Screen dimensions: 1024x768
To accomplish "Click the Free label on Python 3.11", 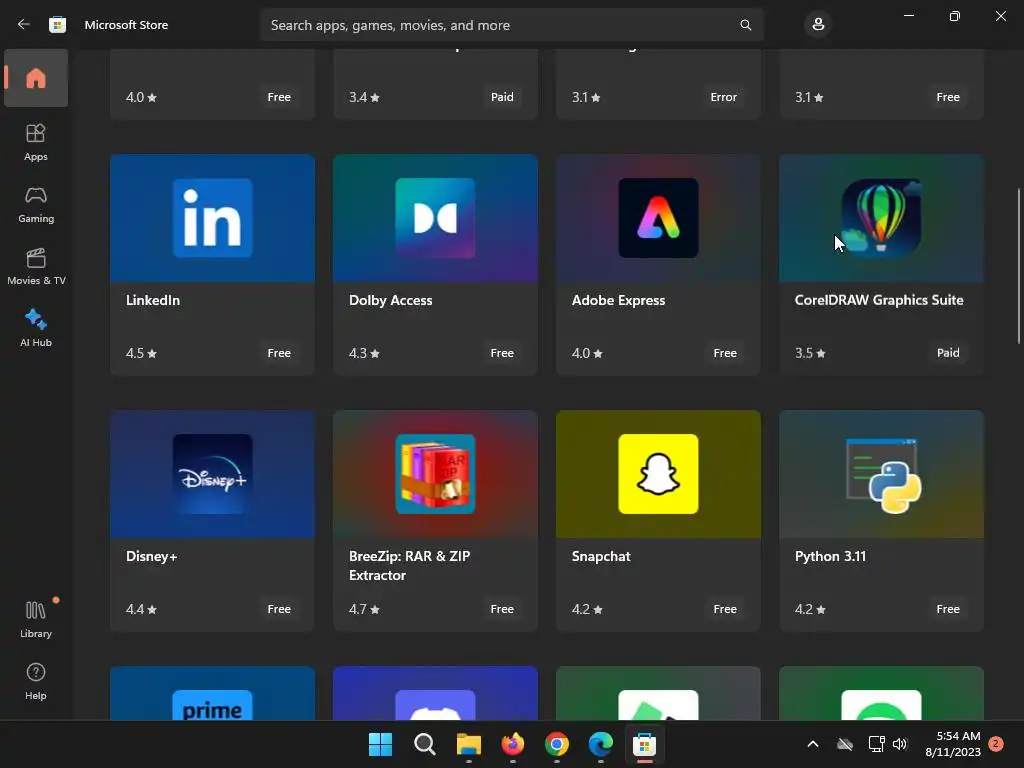I will [x=948, y=609].
